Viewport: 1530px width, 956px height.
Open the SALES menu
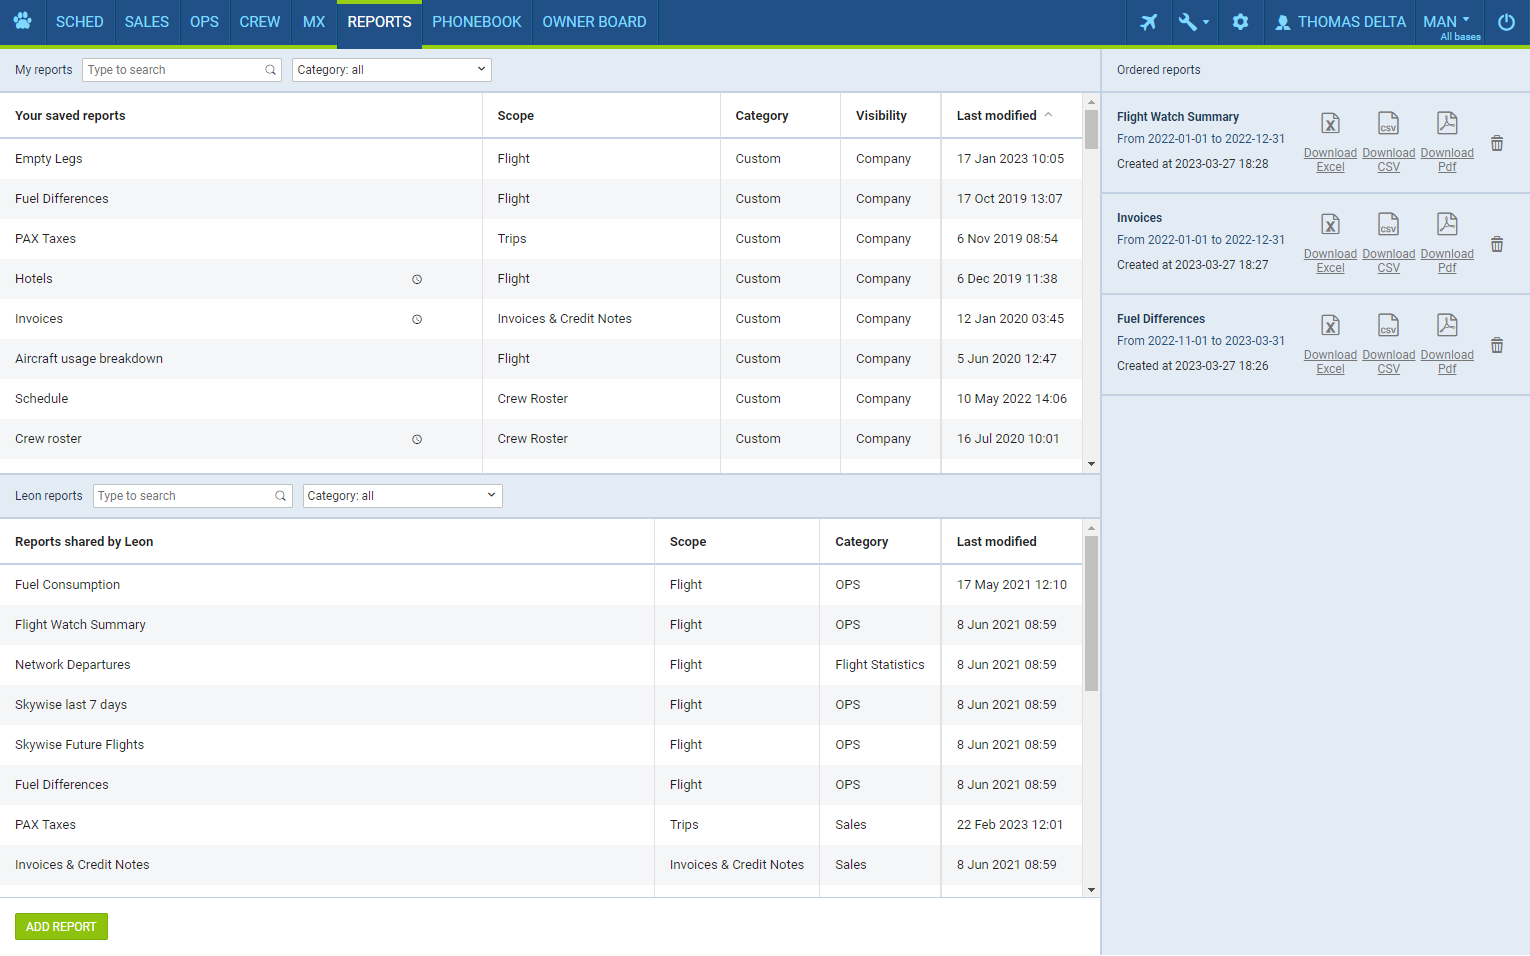pyautogui.click(x=147, y=22)
